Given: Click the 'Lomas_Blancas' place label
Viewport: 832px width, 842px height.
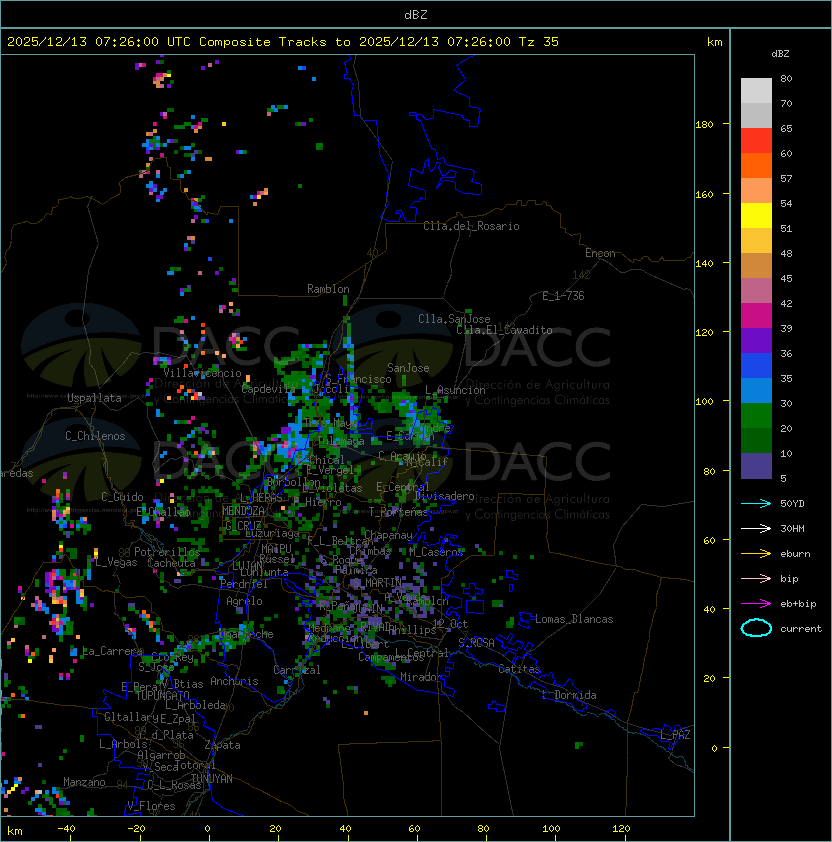Looking at the screenshot, I should (x=574, y=619).
